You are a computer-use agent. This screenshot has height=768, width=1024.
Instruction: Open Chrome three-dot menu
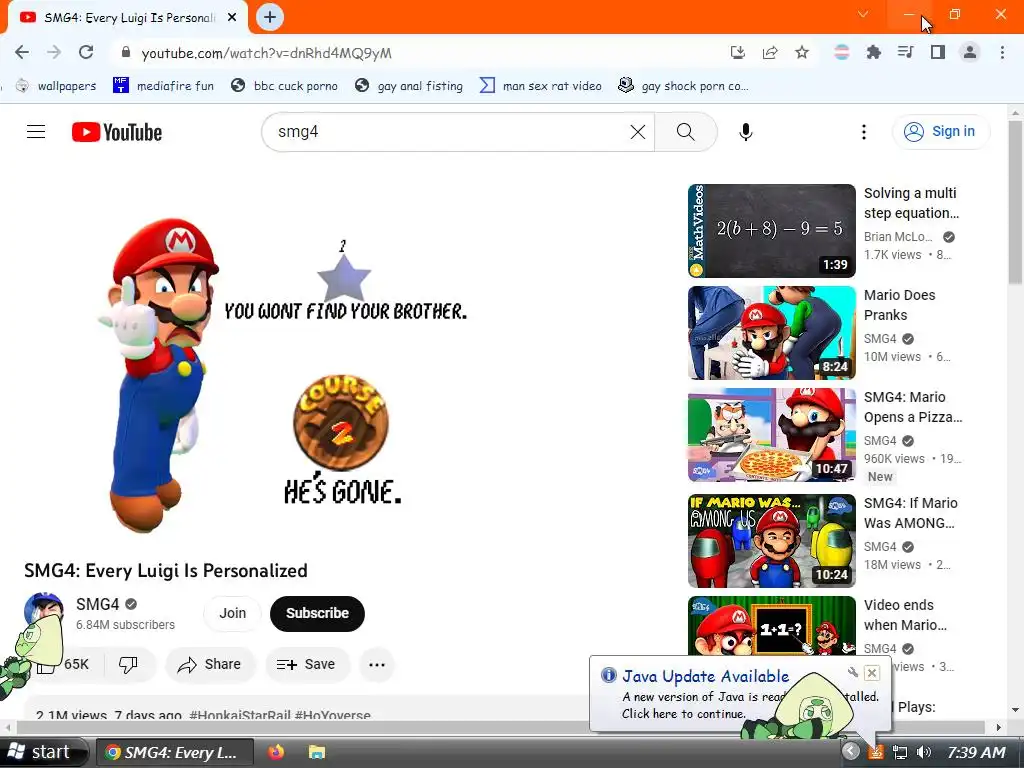1002,53
